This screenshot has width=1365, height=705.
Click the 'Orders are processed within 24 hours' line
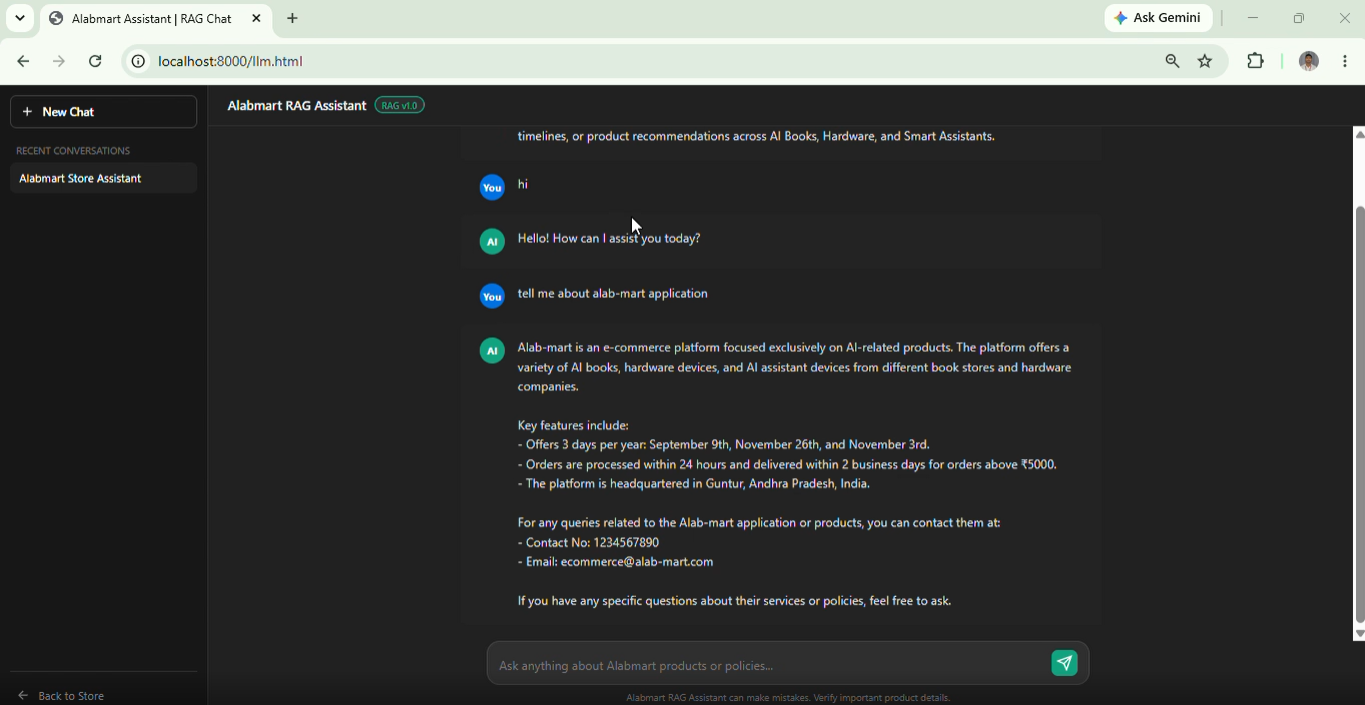coord(787,464)
